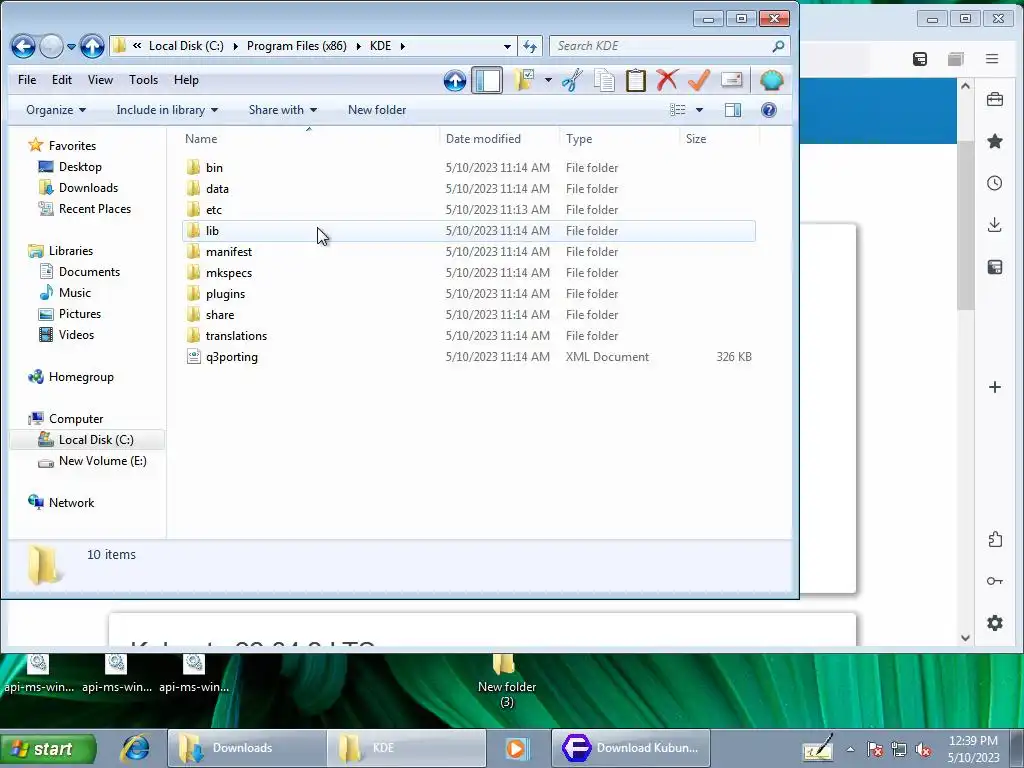Open the Help menu

coord(186,80)
